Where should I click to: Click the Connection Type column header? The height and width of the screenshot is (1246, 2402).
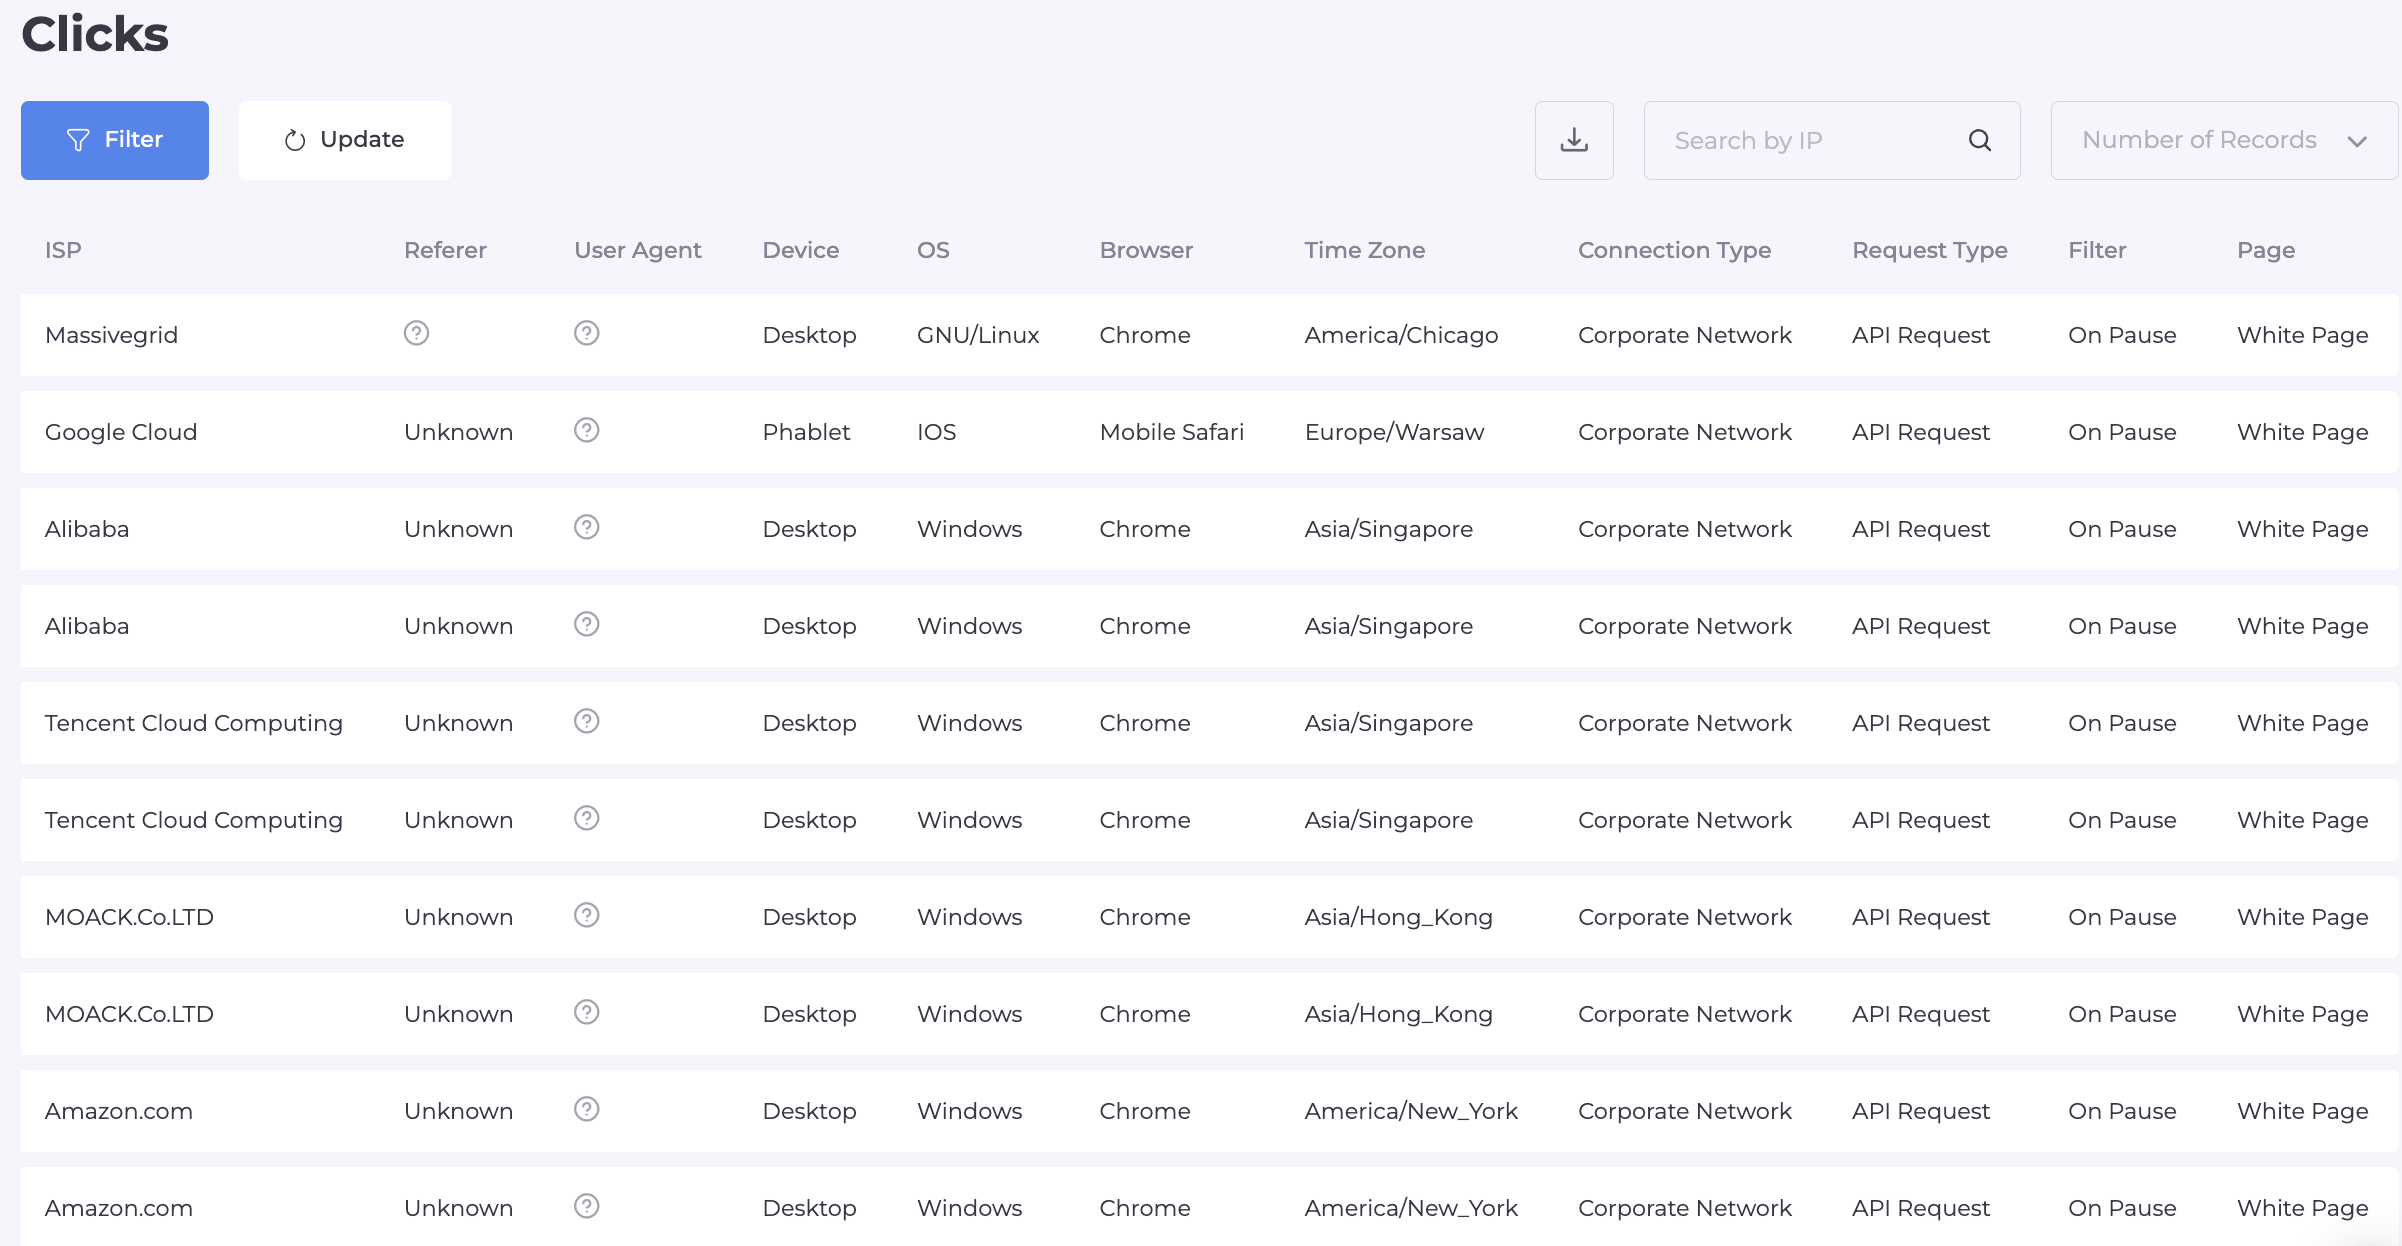[x=1673, y=250]
